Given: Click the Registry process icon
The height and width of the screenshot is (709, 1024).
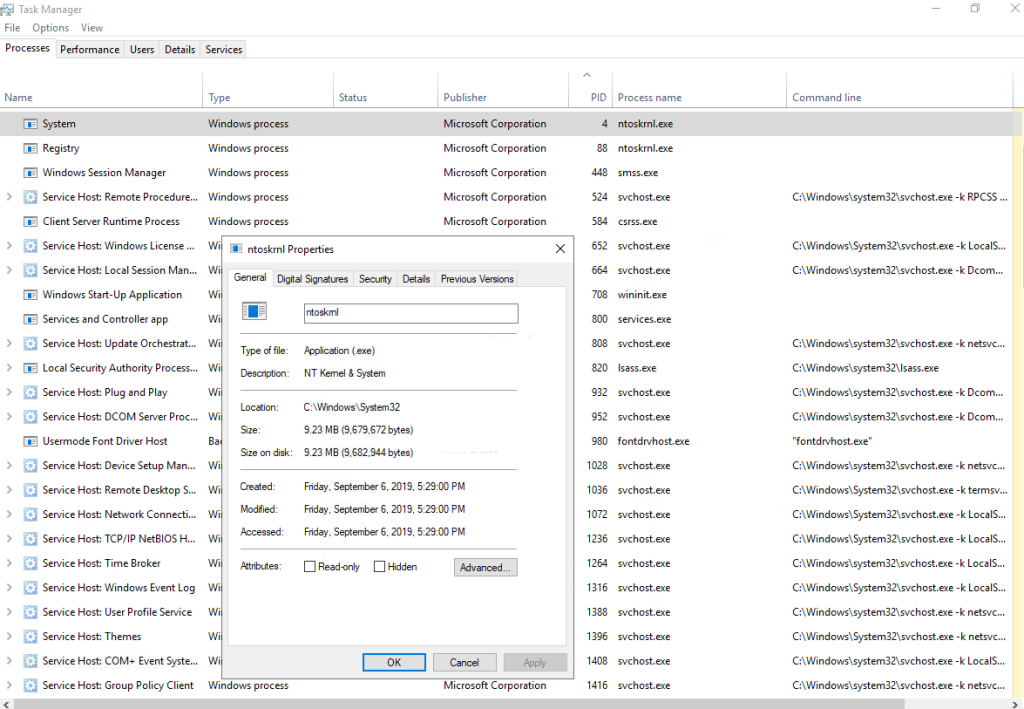Looking at the screenshot, I should (31, 148).
